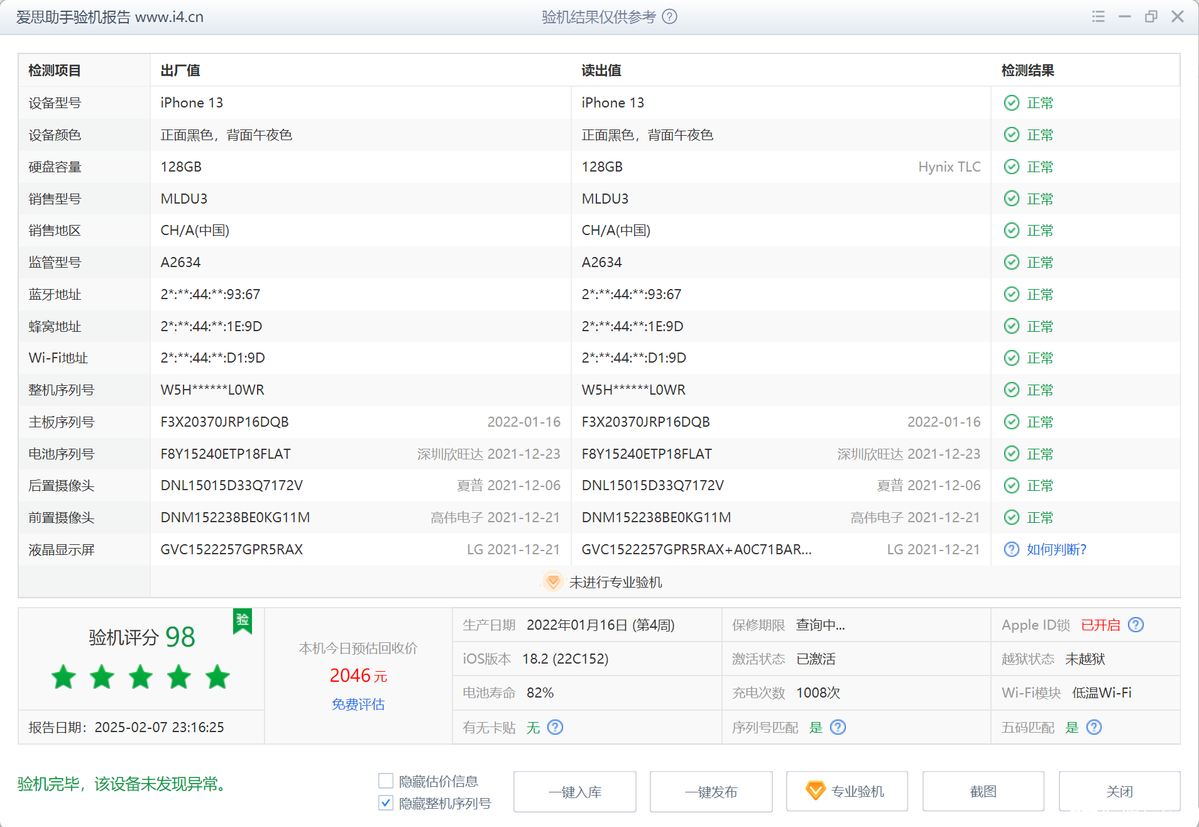Click the 检测结果 column header
The height and width of the screenshot is (827, 1199).
1028,70
